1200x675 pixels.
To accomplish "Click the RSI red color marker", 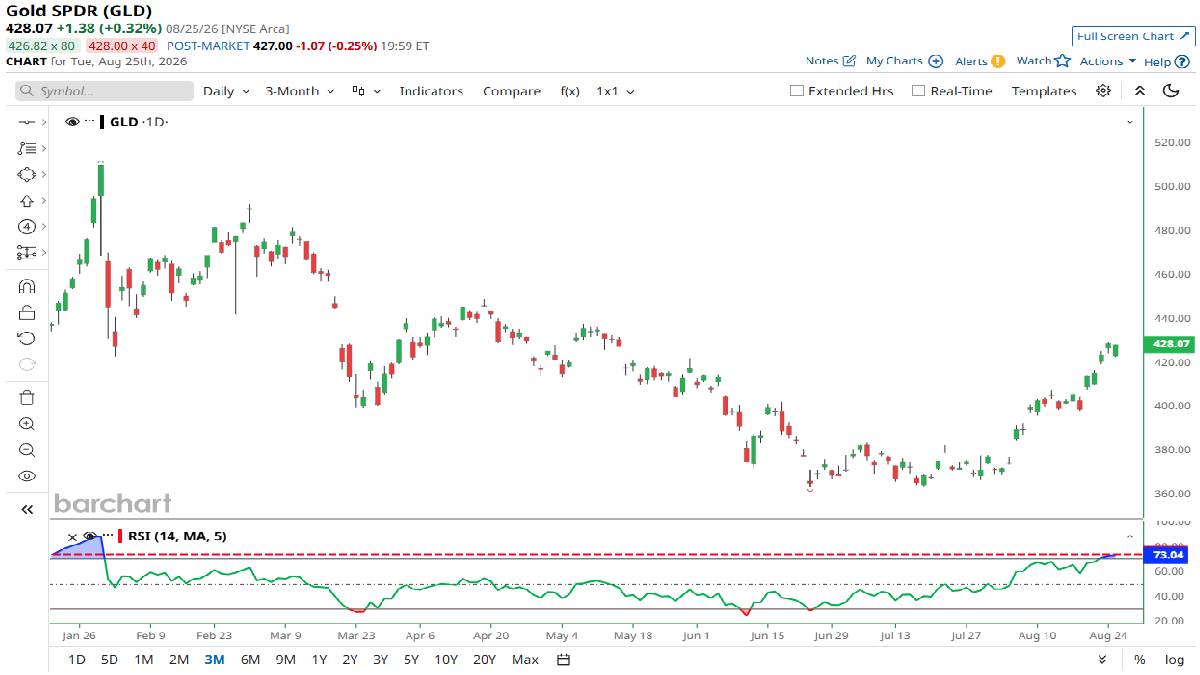I will [x=119, y=536].
